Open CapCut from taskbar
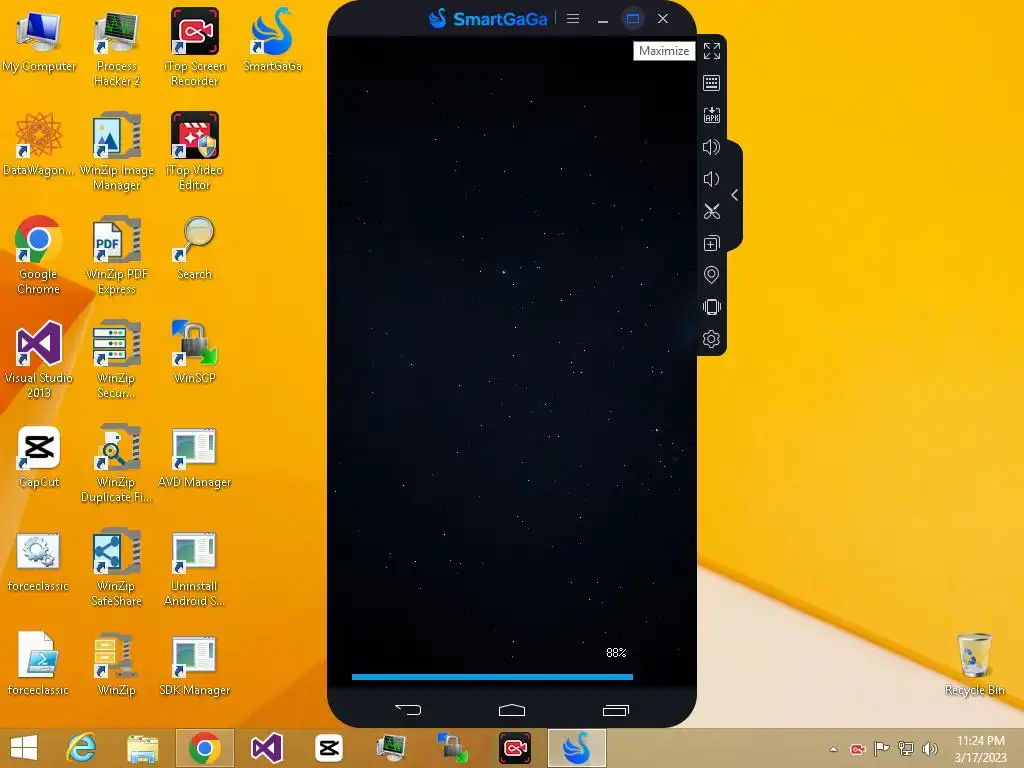This screenshot has height=768, width=1024. (x=328, y=748)
